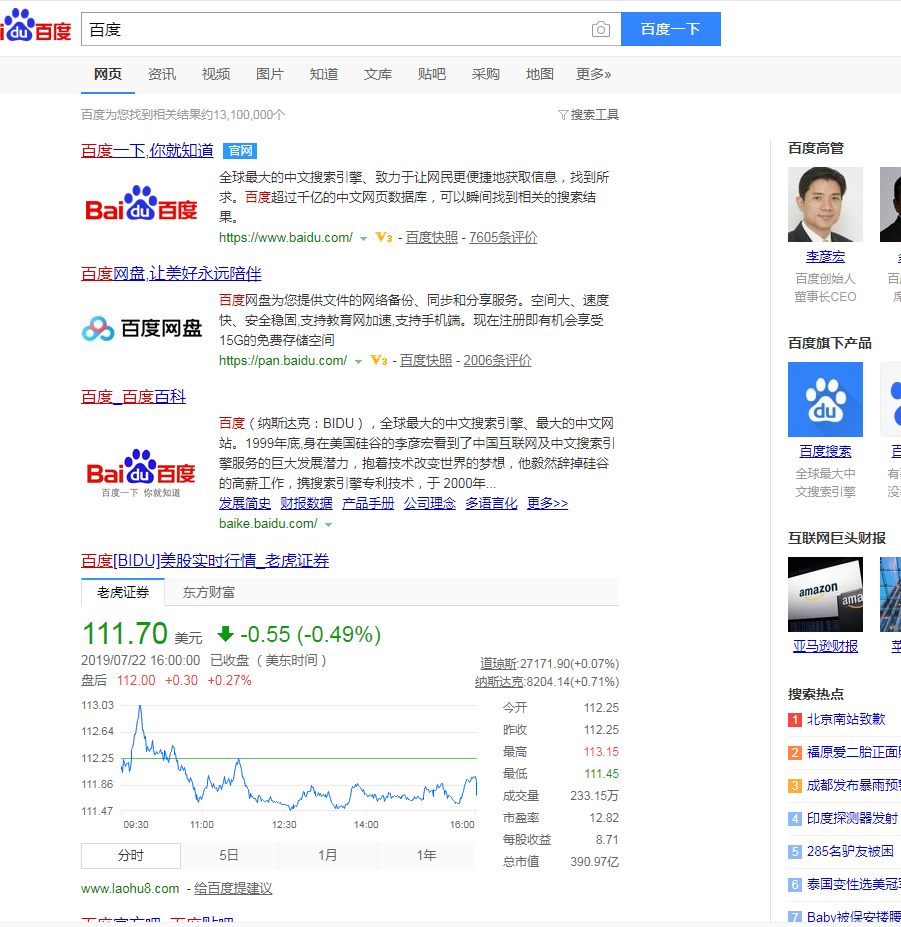Click hot search rank 5 badge
901x927 pixels.
[x=795, y=852]
